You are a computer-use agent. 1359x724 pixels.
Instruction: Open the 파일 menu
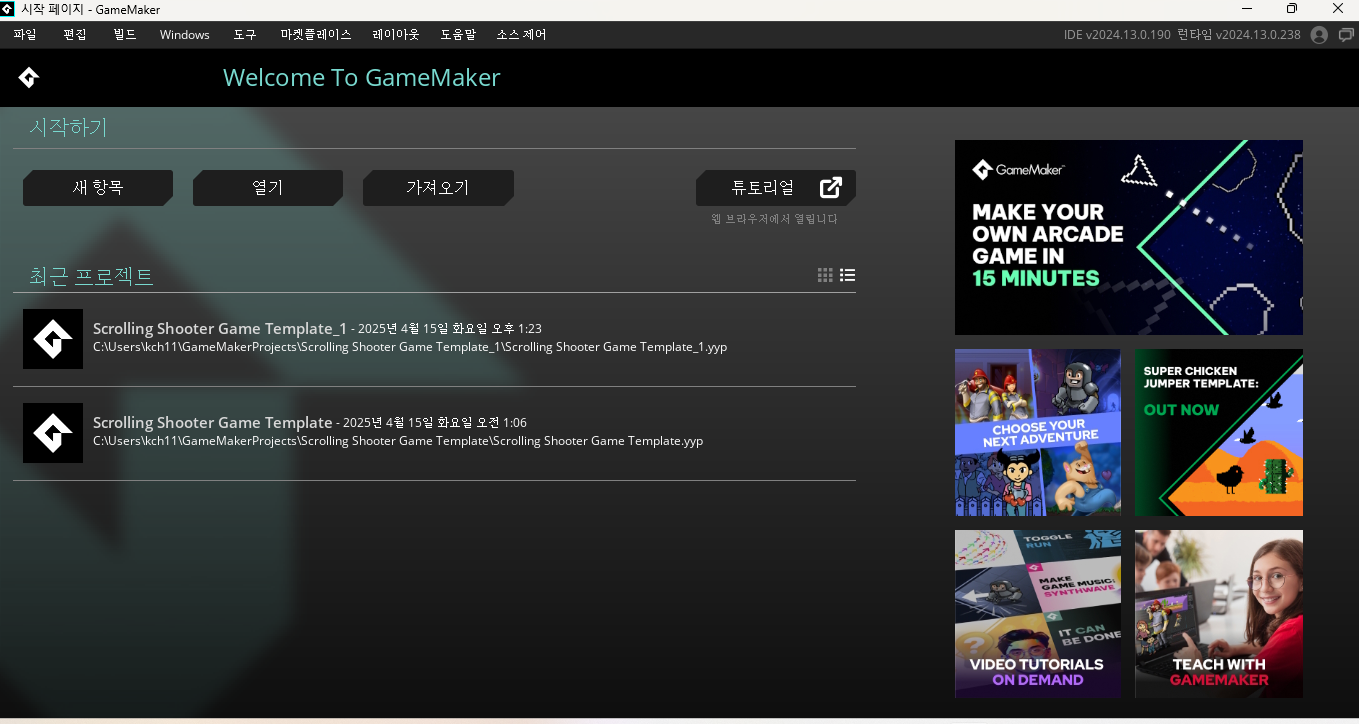tap(25, 35)
